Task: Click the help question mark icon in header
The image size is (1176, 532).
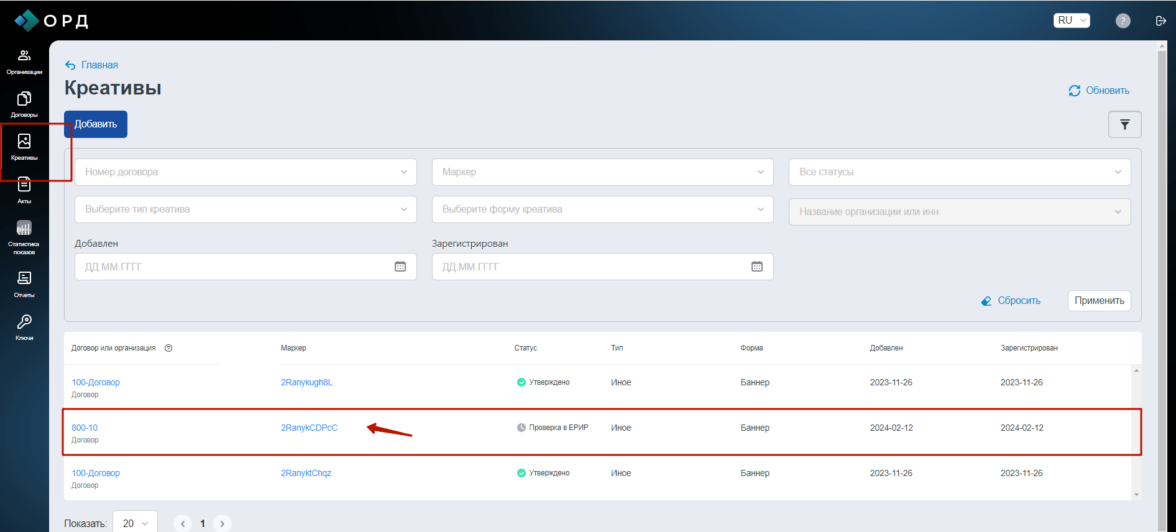Action: point(1123,21)
